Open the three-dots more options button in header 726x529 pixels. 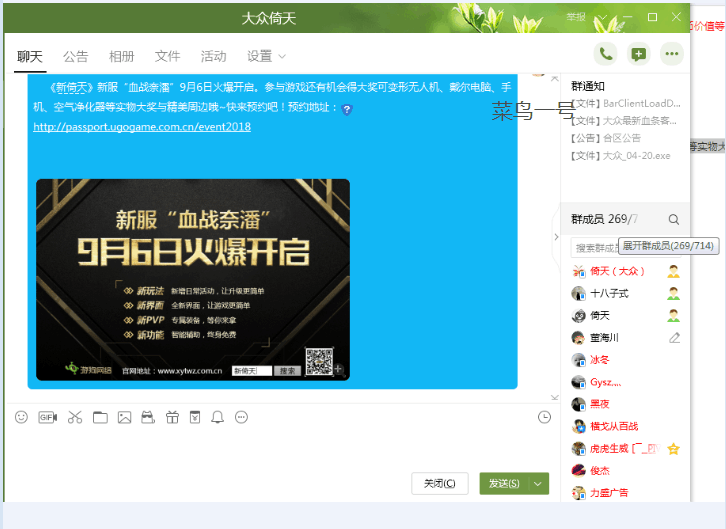(671, 54)
